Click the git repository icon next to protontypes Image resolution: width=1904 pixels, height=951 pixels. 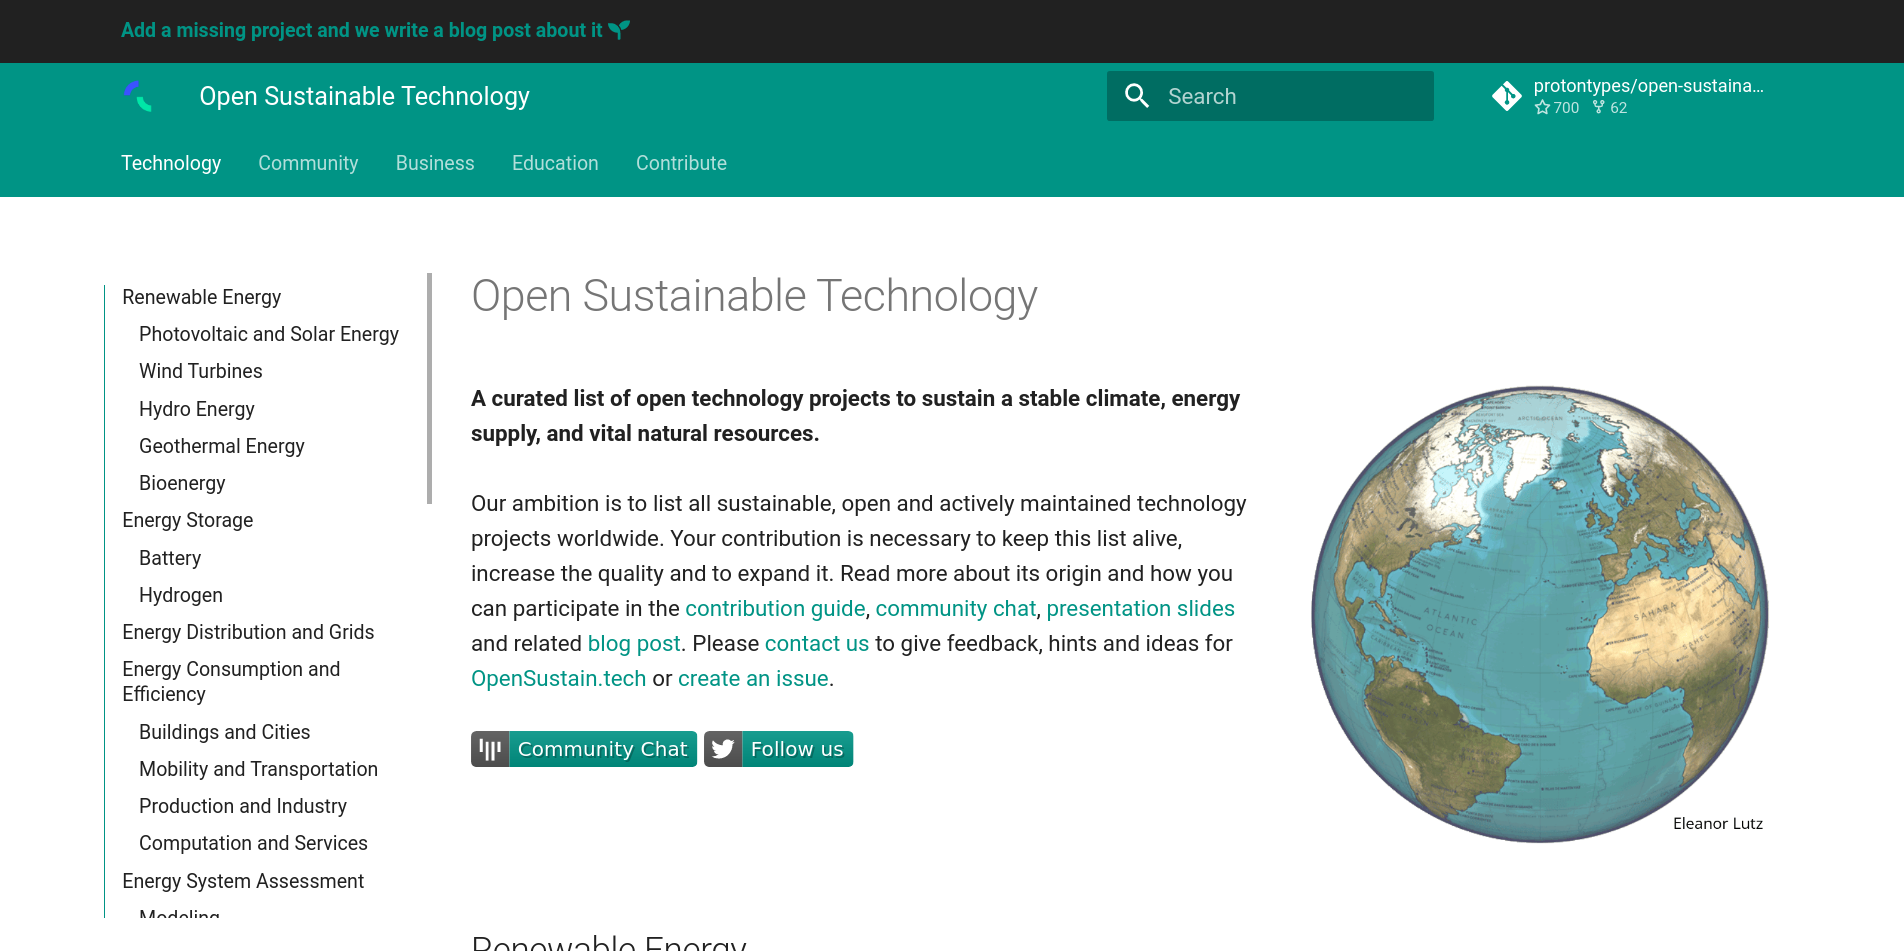click(x=1507, y=96)
